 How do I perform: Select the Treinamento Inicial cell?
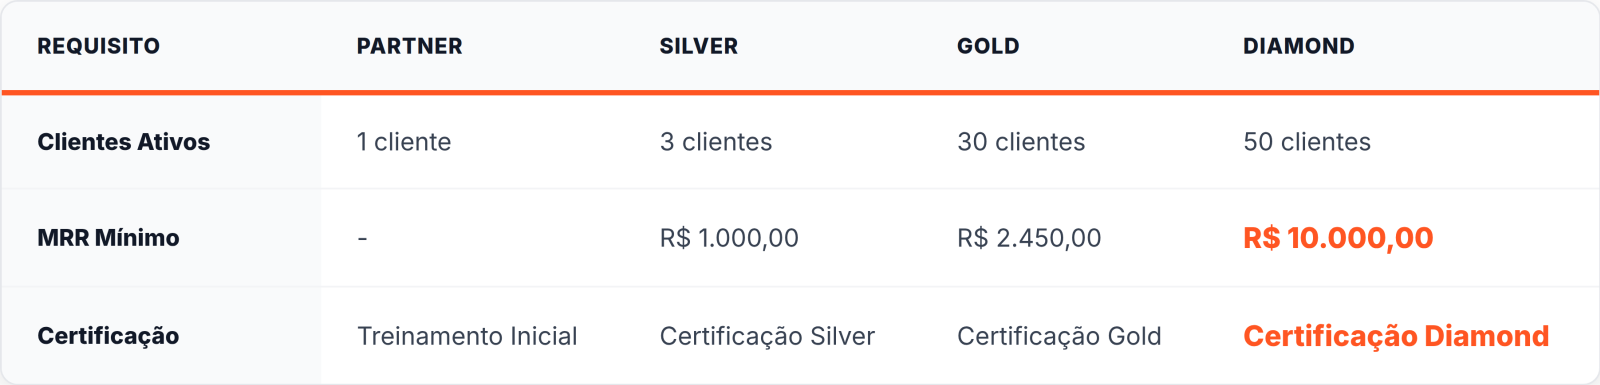[x=467, y=336]
